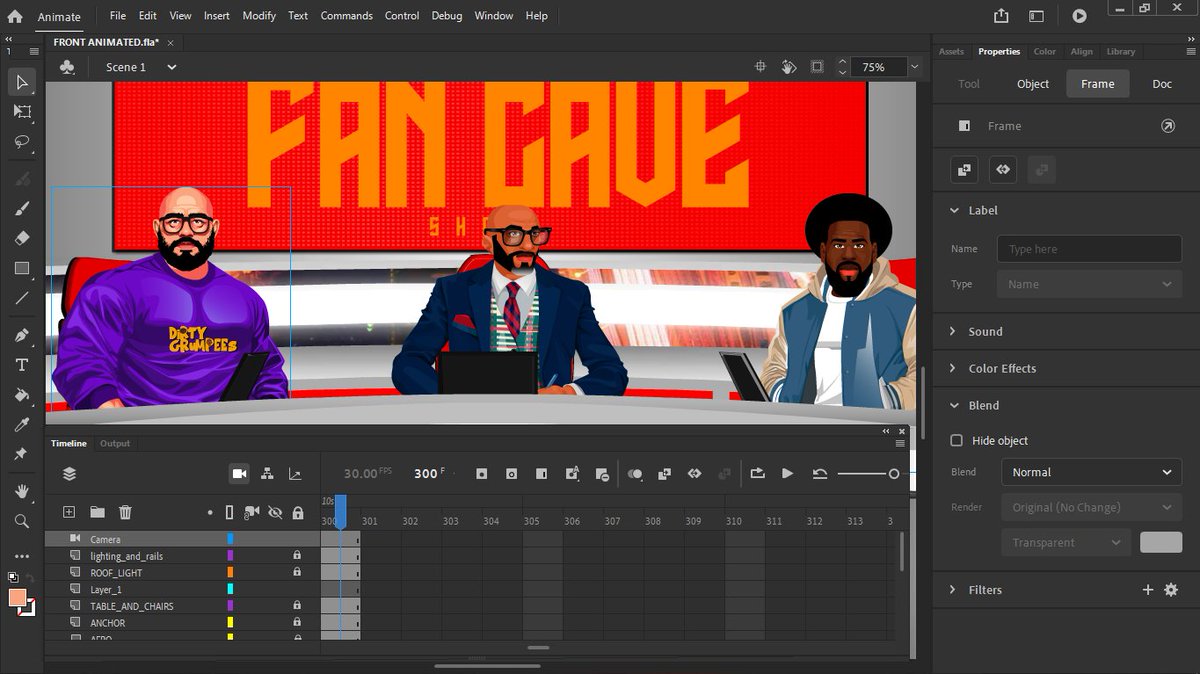Toggle the Camera button in timeline
This screenshot has height=674, width=1200.
(x=239, y=474)
